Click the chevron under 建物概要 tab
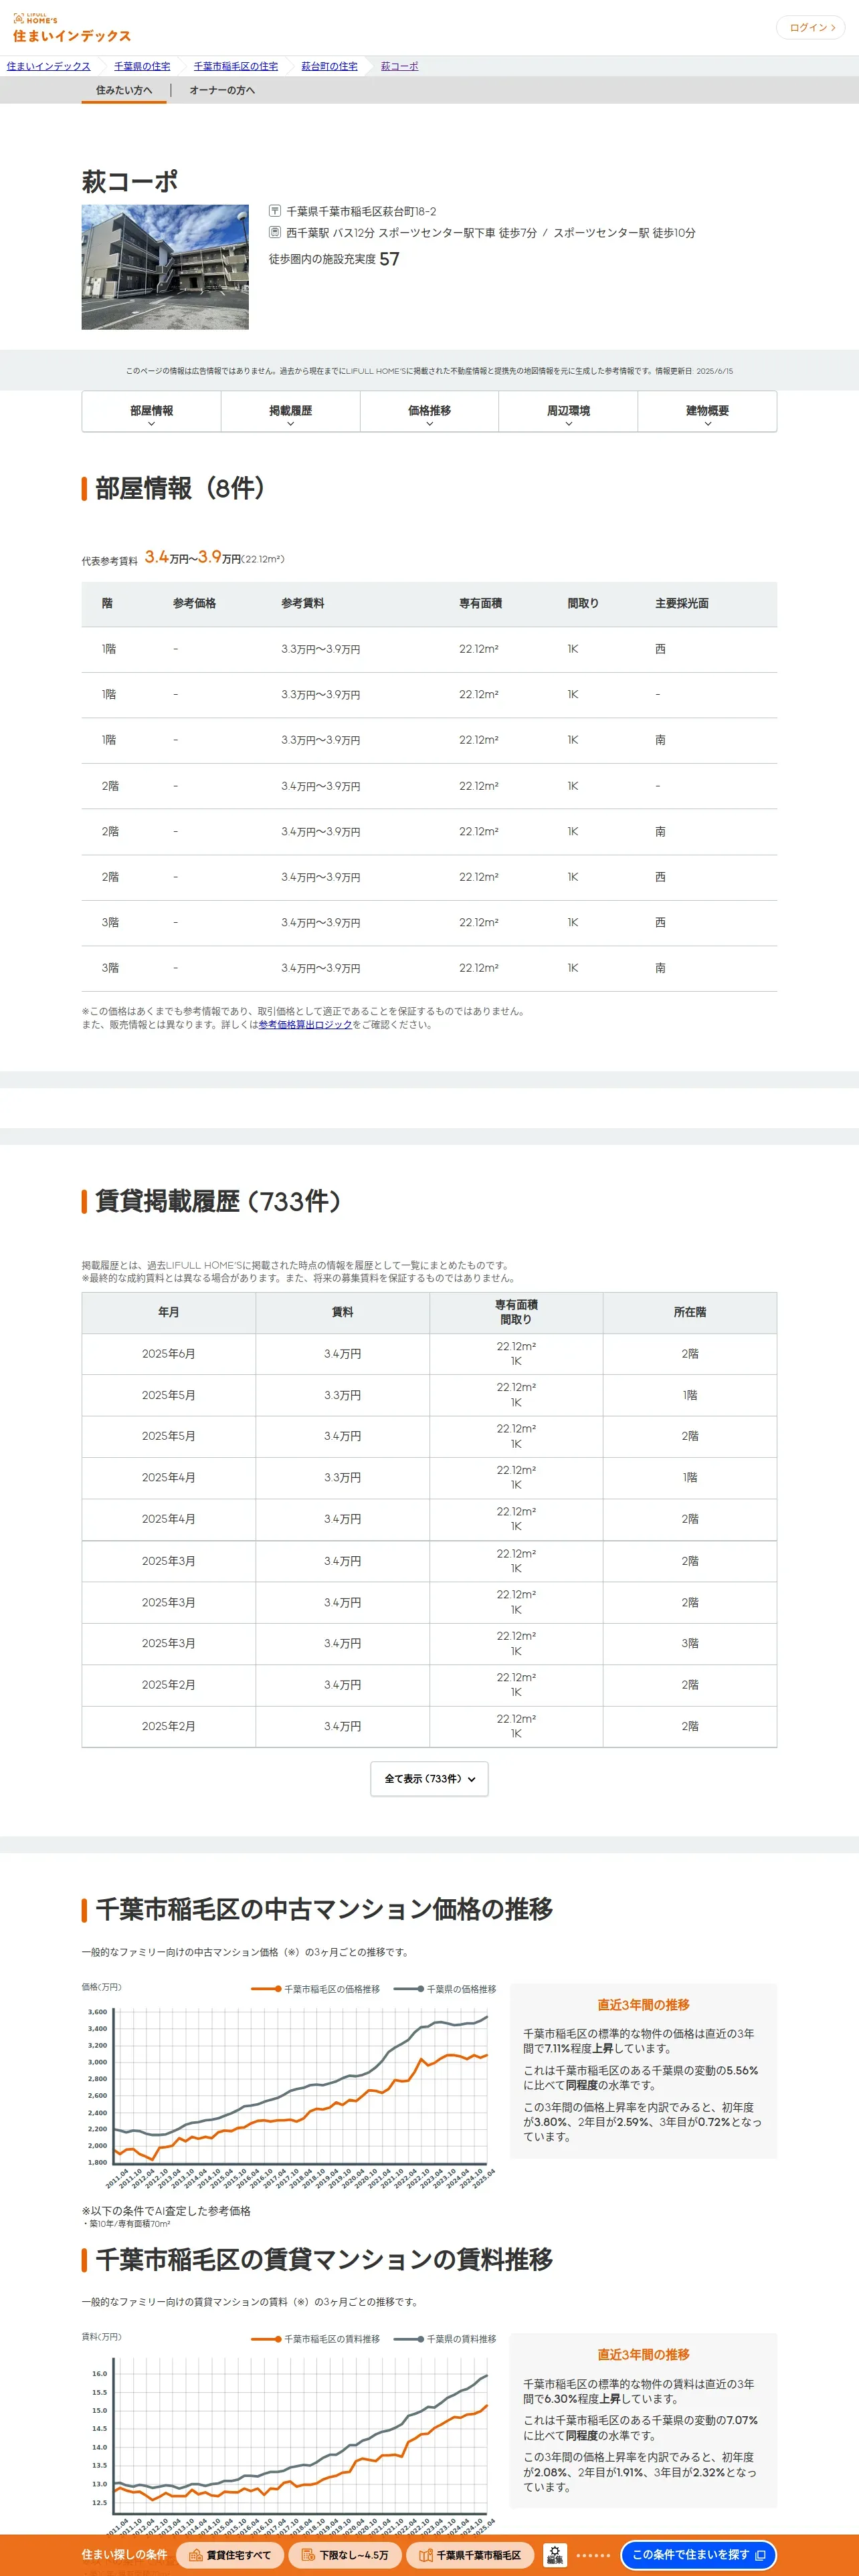This screenshot has height=2576, width=859. pyautogui.click(x=707, y=424)
